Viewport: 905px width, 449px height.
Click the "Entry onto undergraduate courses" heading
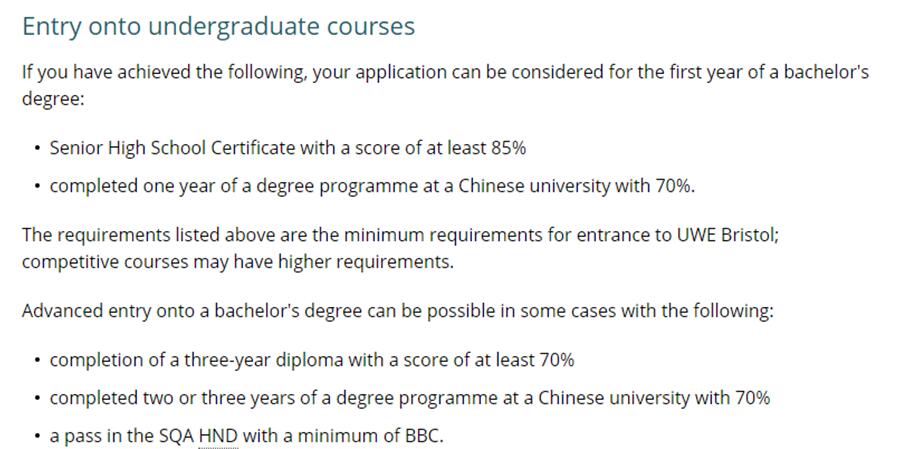pyautogui.click(x=218, y=27)
